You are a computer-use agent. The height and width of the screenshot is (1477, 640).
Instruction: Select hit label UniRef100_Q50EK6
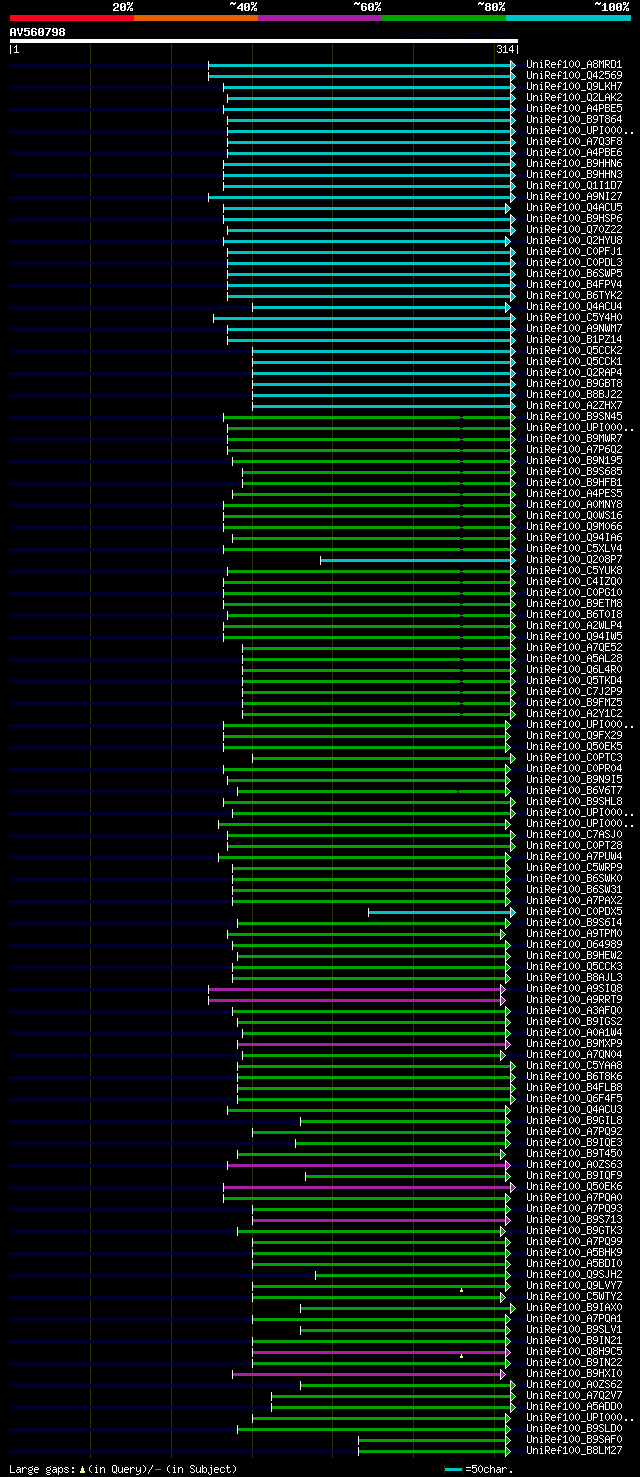pyautogui.click(x=574, y=1186)
